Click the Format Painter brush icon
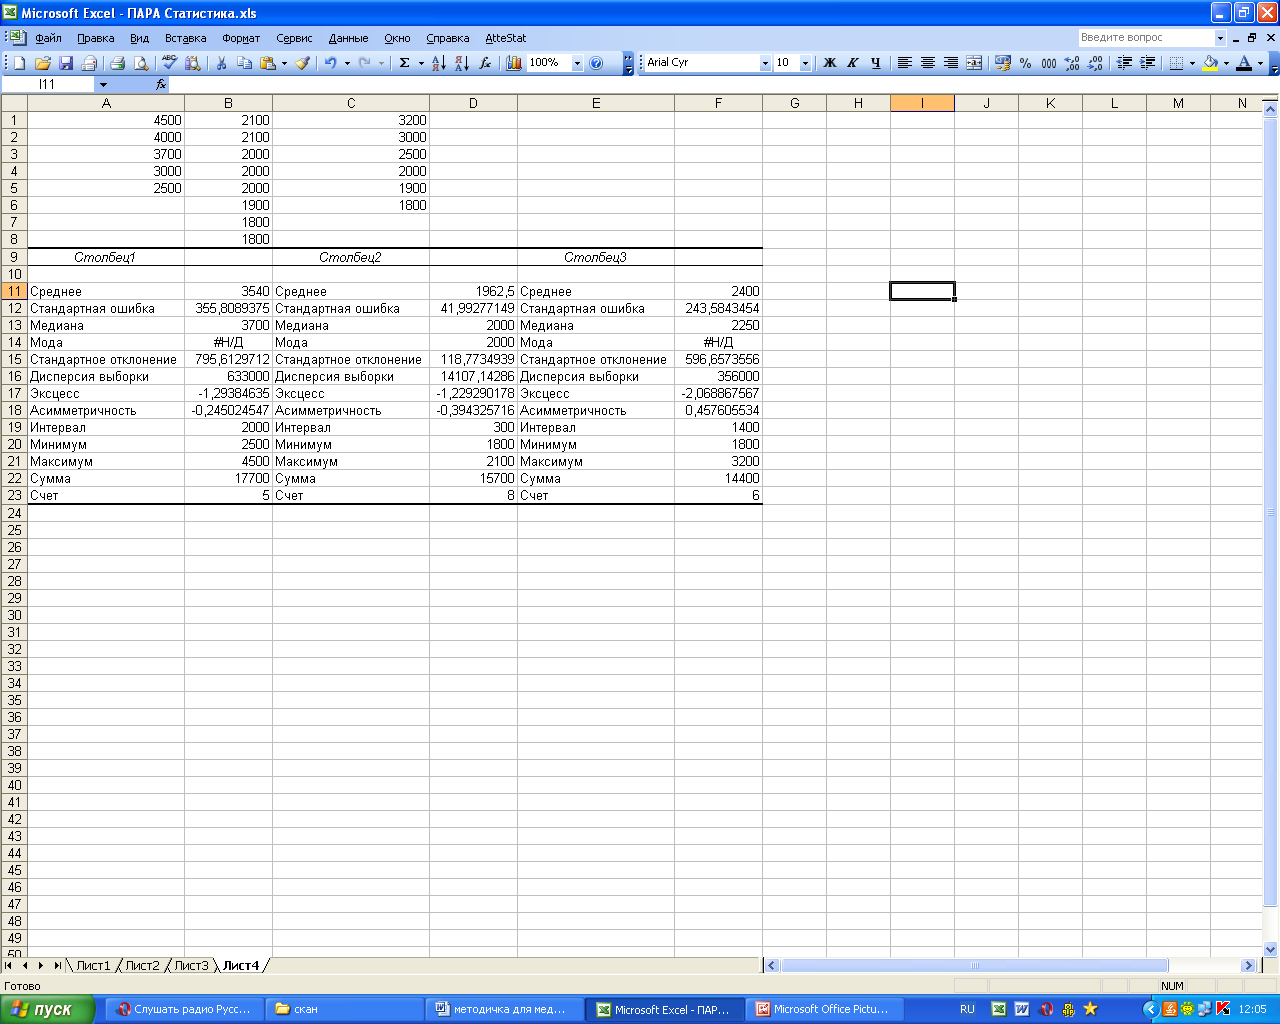Screen dimensions: 1280x1024 302,63
